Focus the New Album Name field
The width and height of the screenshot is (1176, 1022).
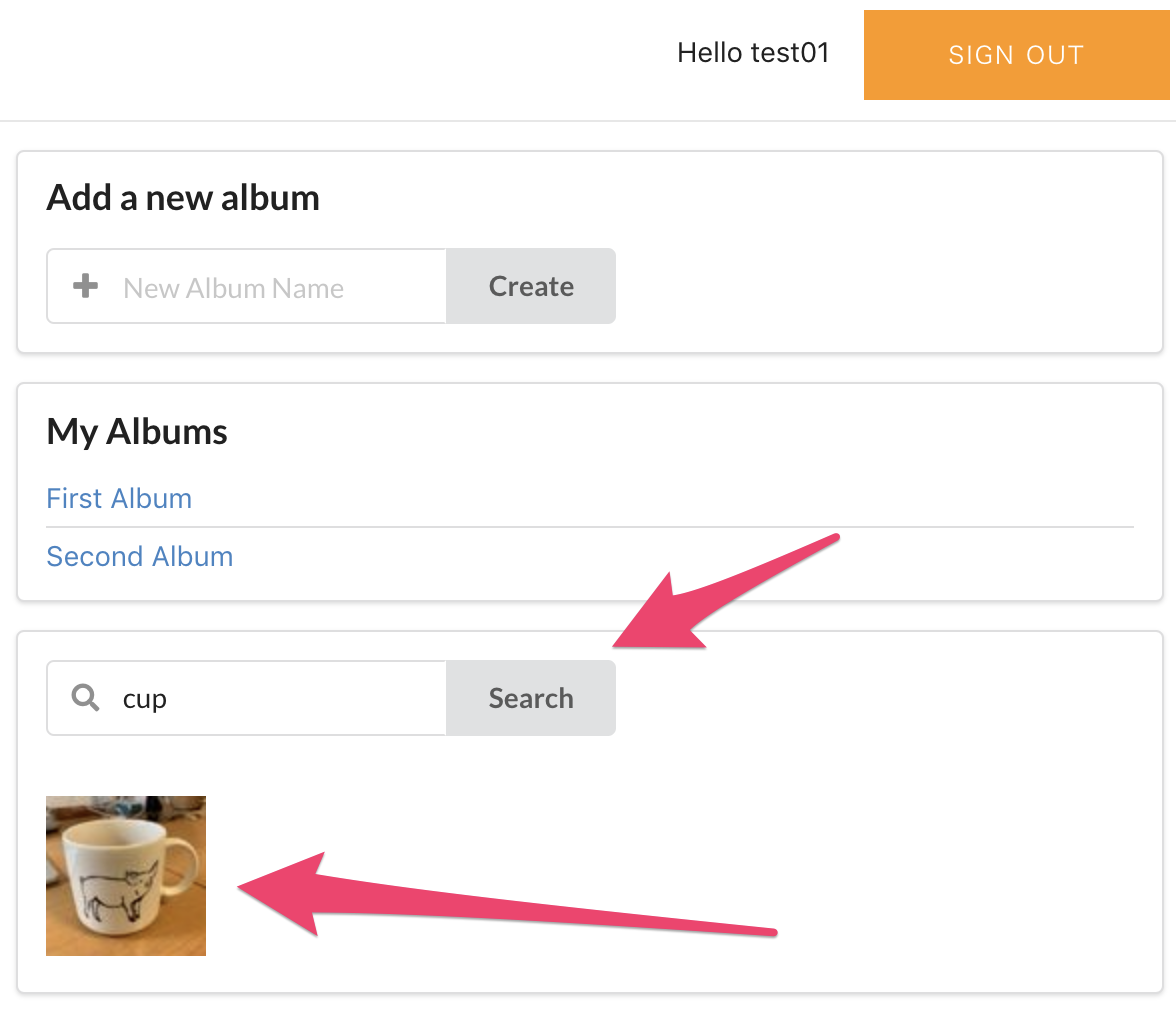(x=247, y=286)
